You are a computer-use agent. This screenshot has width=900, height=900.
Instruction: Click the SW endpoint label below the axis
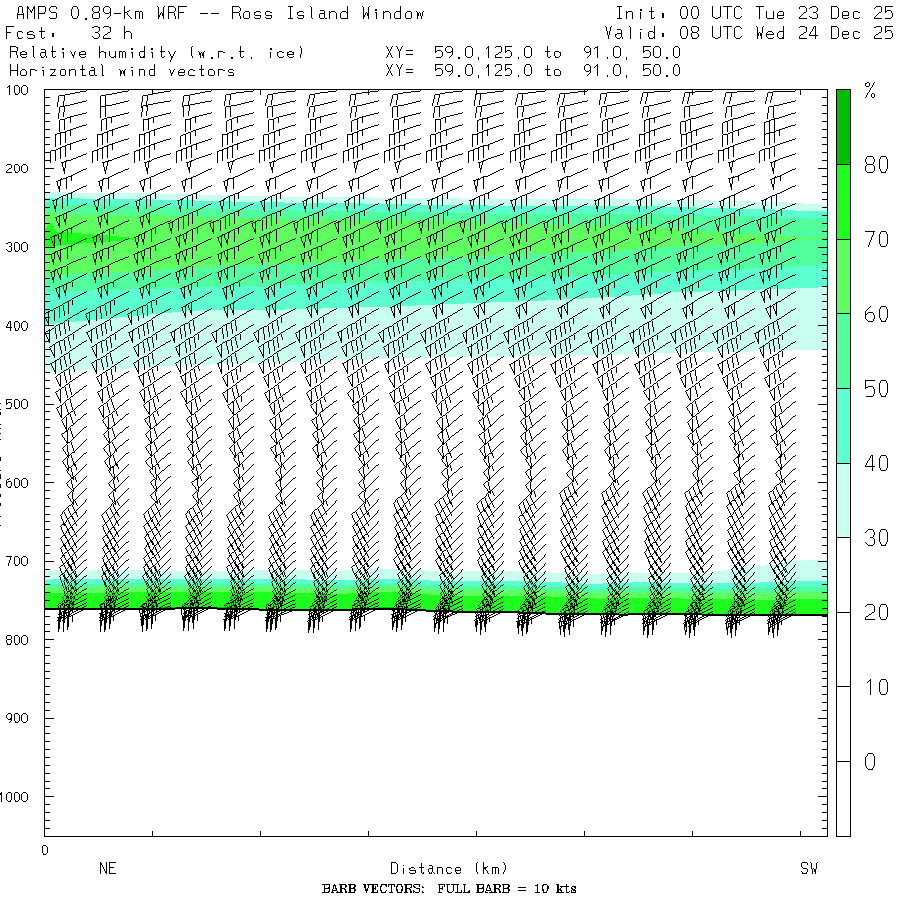pyautogui.click(x=808, y=869)
